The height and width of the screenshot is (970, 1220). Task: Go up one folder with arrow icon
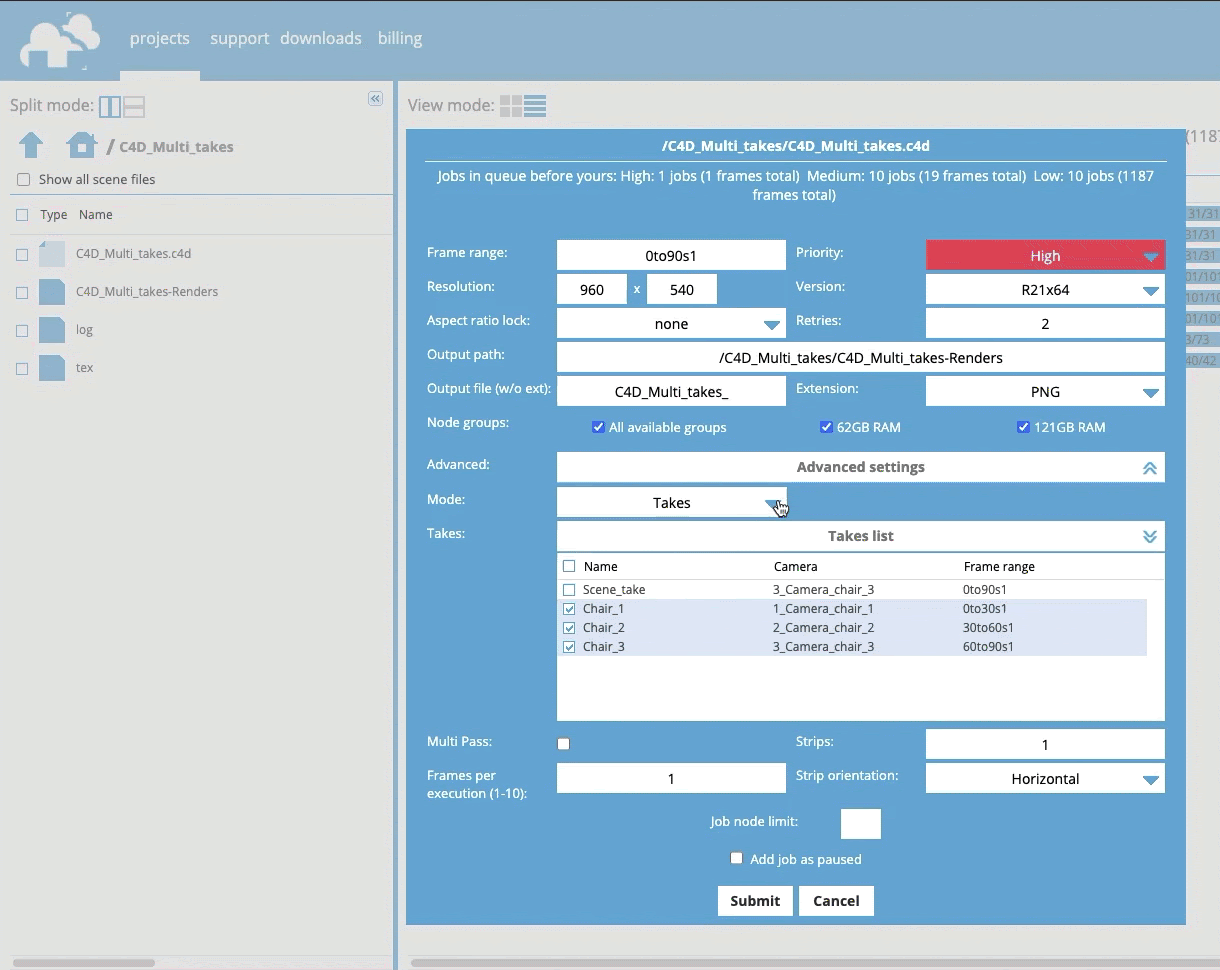pos(31,145)
